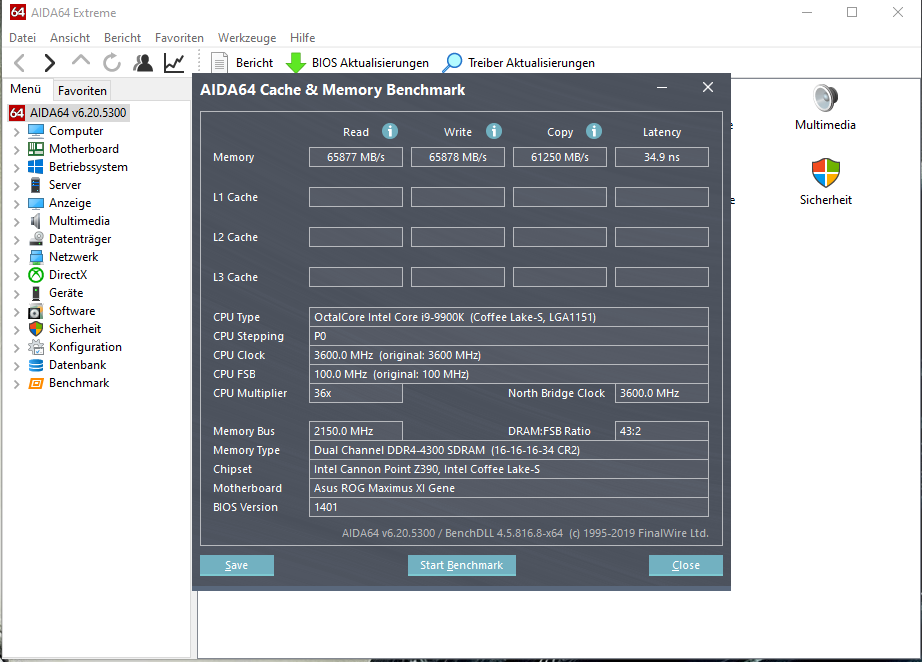The height and width of the screenshot is (662, 922).
Task: Close the benchmark dialog with X
Action: coord(708,88)
